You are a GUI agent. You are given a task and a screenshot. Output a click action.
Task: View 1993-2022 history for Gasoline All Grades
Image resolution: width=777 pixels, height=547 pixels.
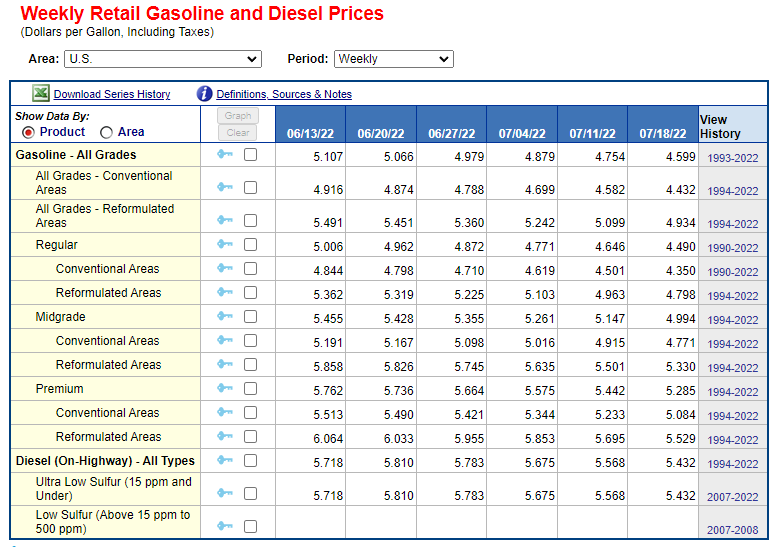pyautogui.click(x=733, y=159)
